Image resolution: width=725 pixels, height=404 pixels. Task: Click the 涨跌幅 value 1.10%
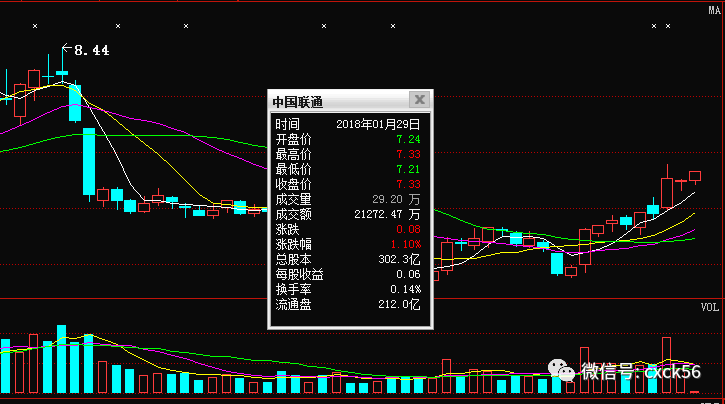406,244
